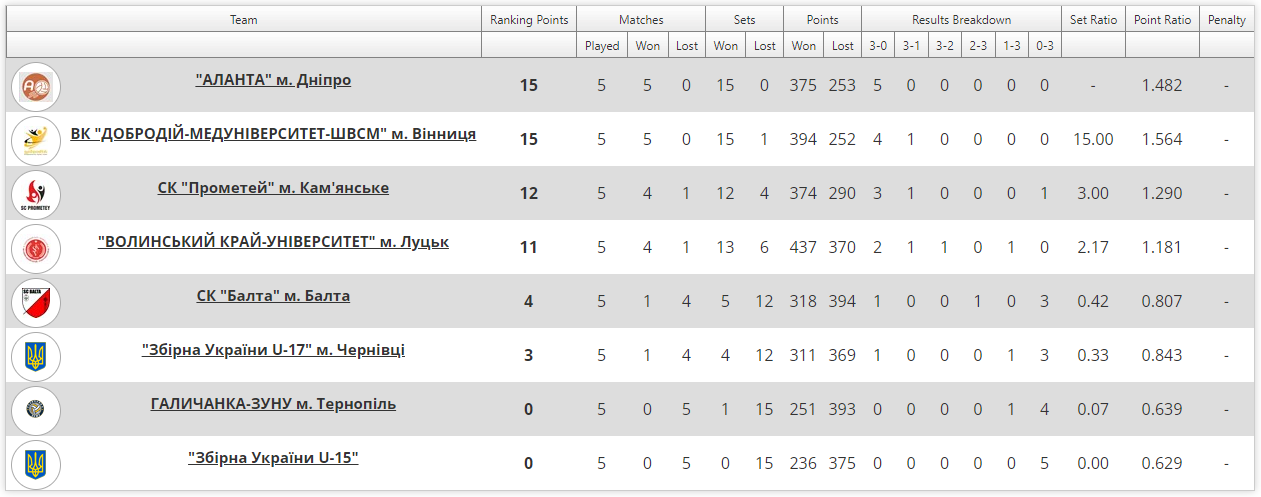Click the ДОБРОДІЙ-МЕДУНІВЕРСИТЕТ-ШВСМ team logo
This screenshot has width=1261, height=497.
click(x=36, y=140)
